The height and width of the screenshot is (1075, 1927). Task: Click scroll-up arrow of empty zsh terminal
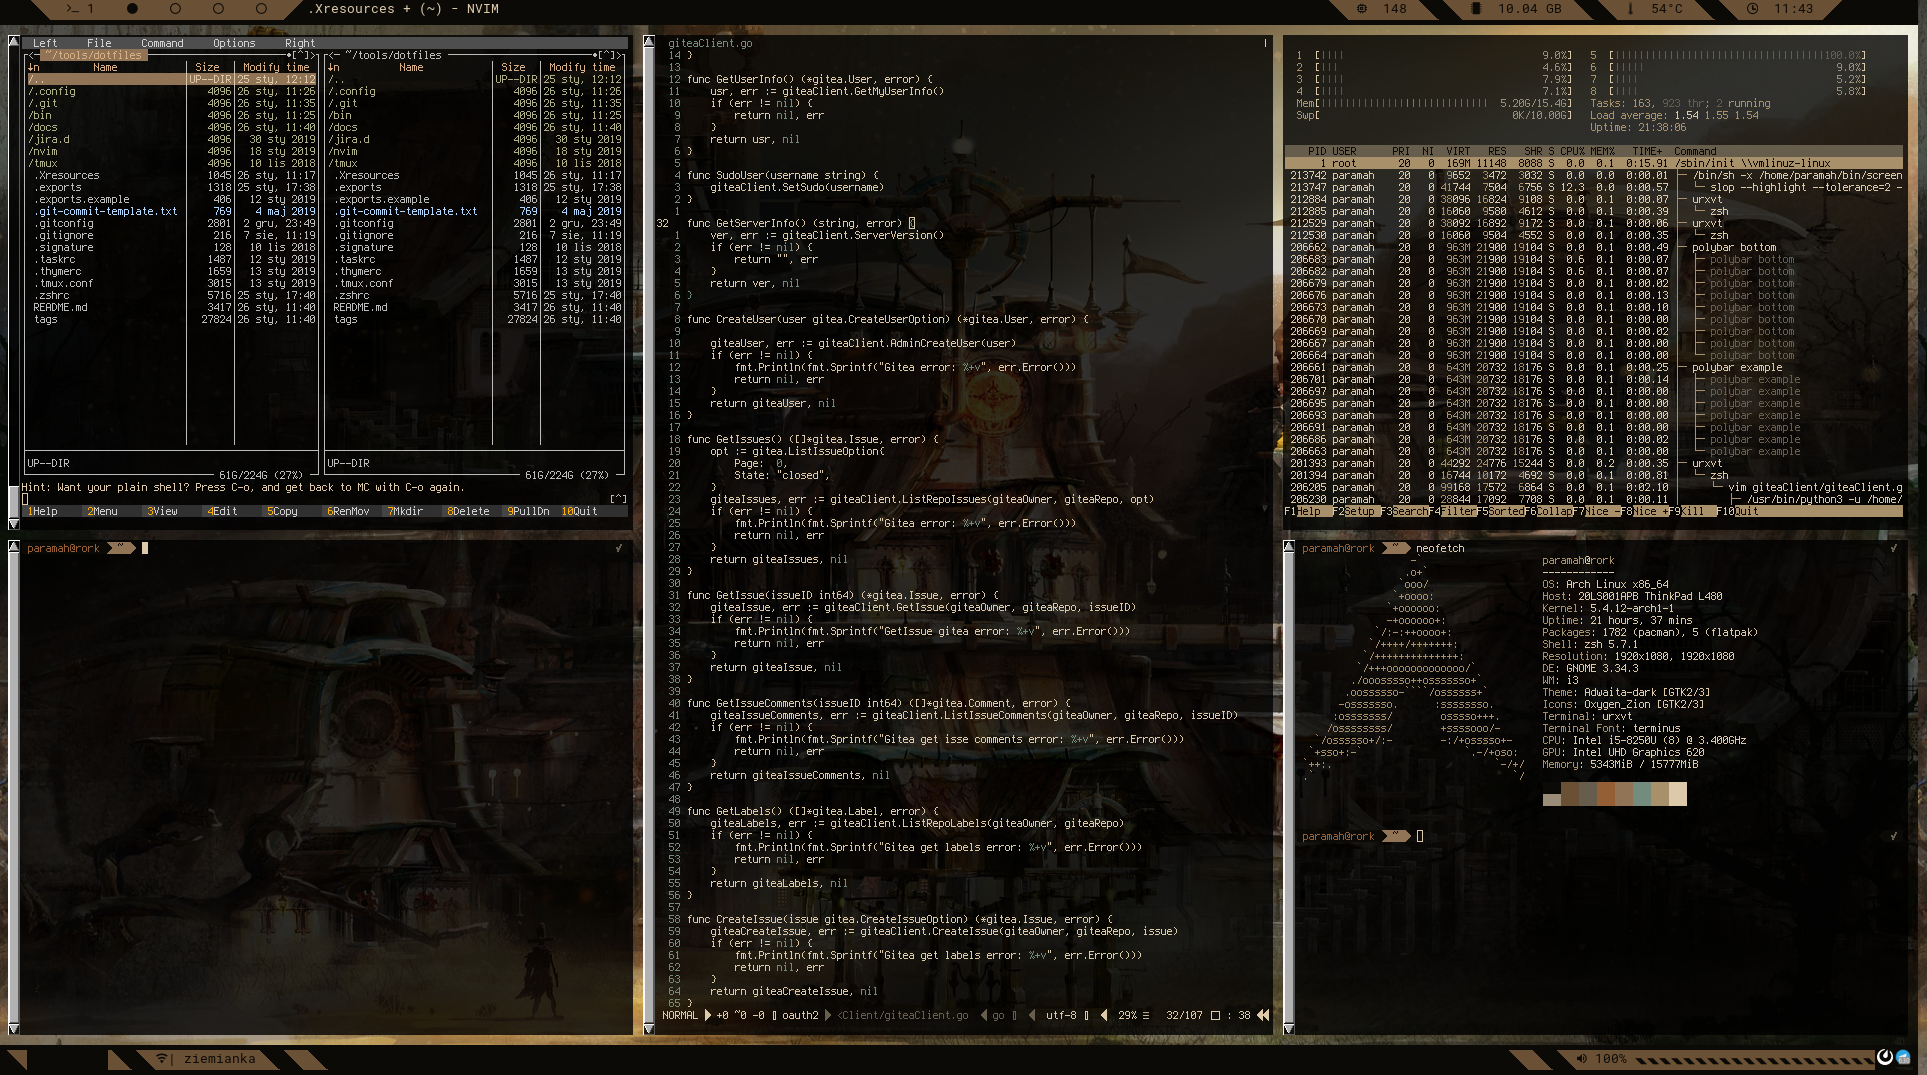coord(13,547)
